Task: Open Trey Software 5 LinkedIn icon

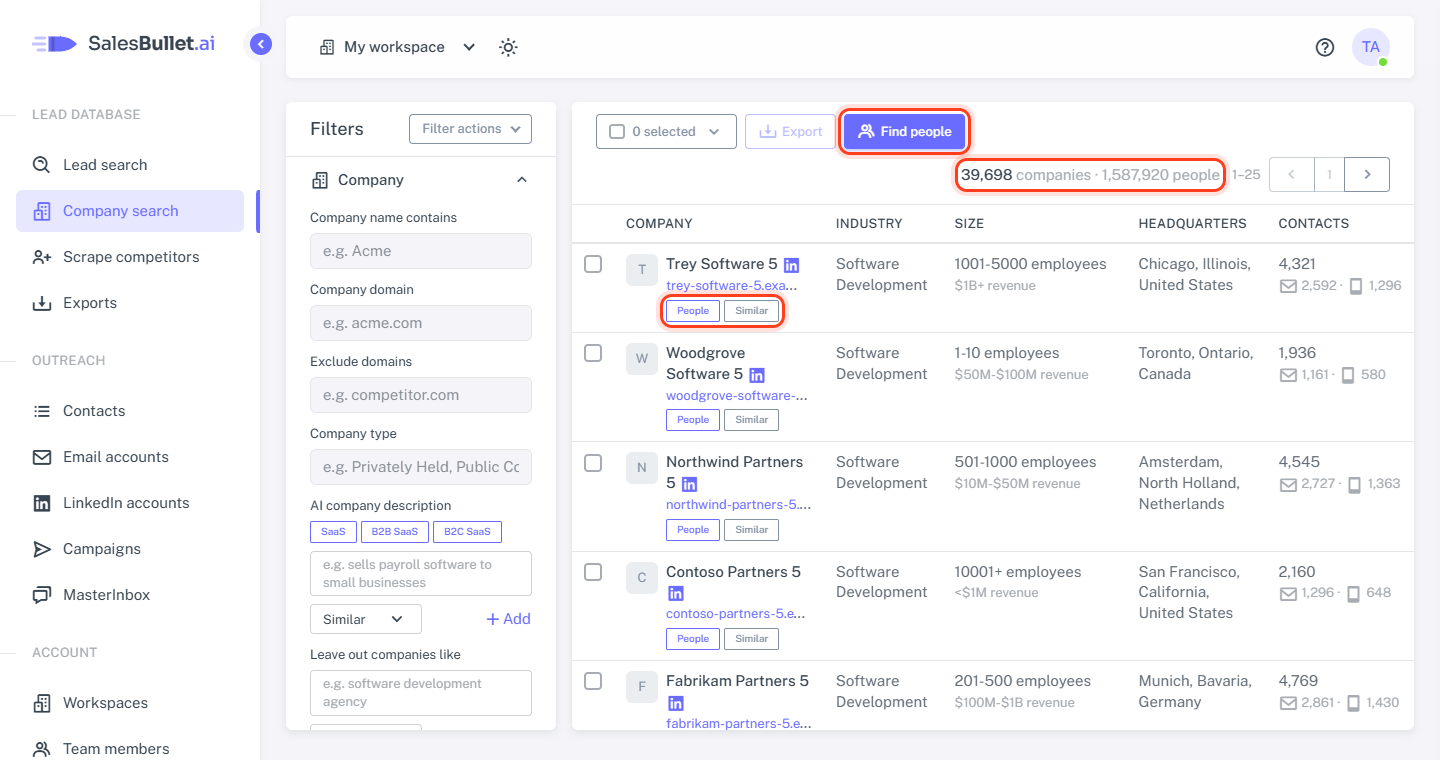Action: tap(791, 265)
